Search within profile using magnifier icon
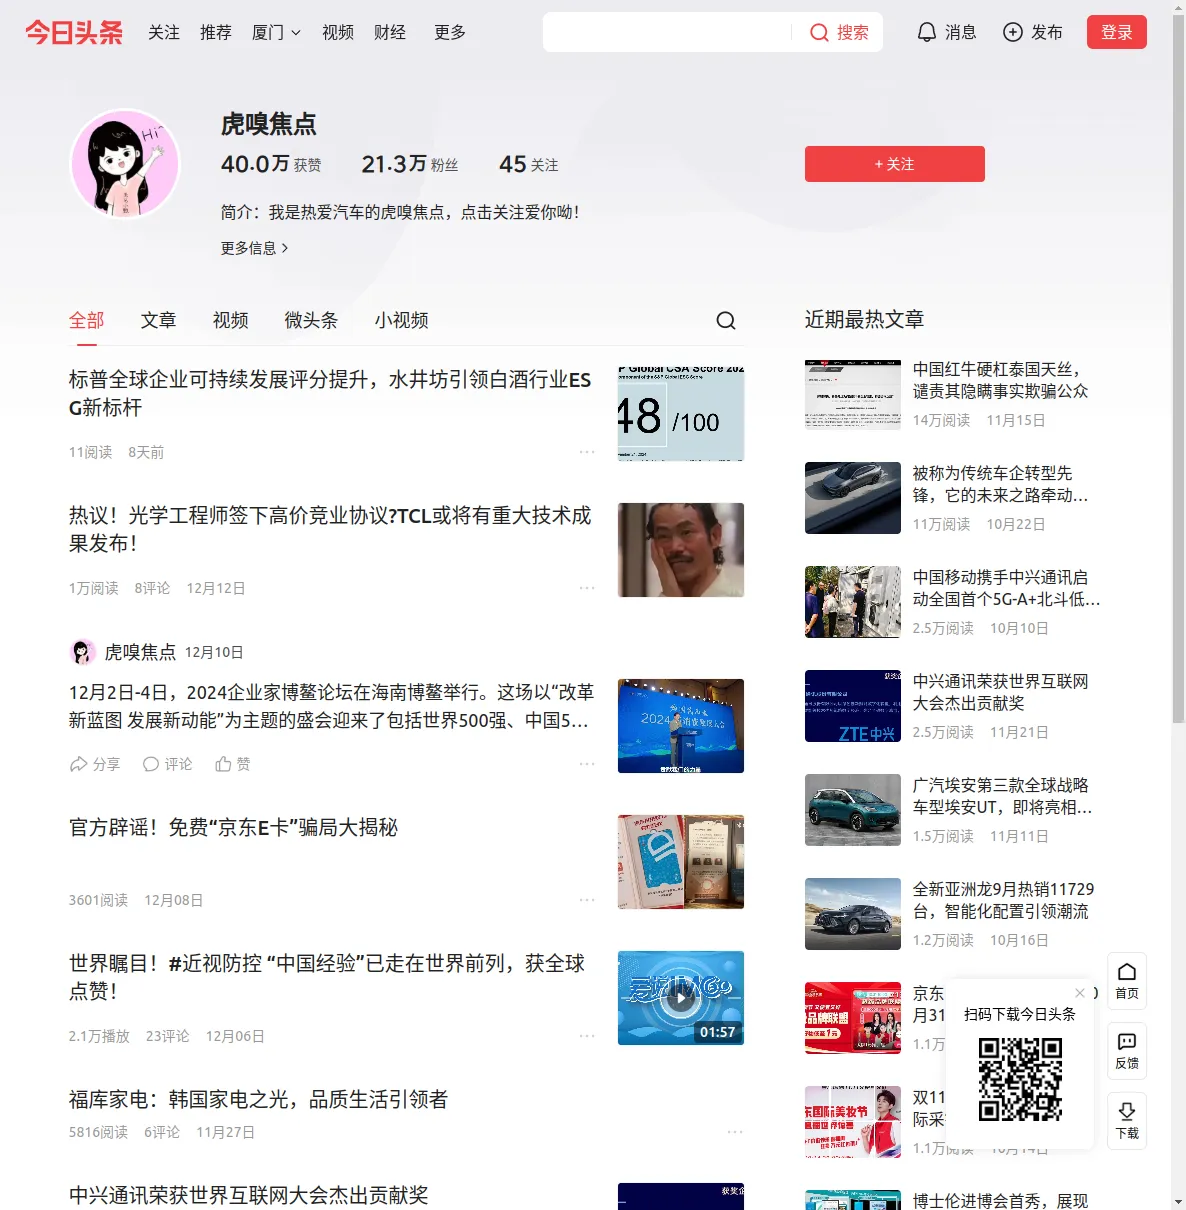 point(726,320)
